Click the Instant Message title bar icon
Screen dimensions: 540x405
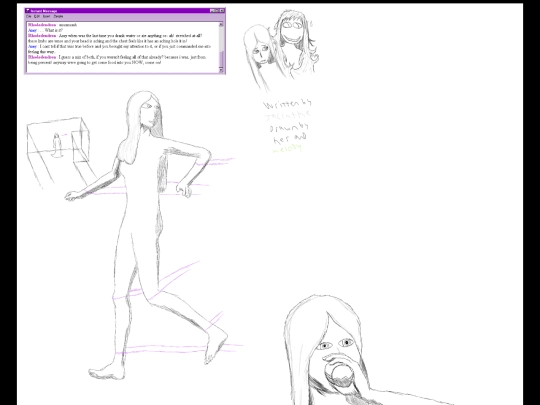pyautogui.click(x=28, y=11)
